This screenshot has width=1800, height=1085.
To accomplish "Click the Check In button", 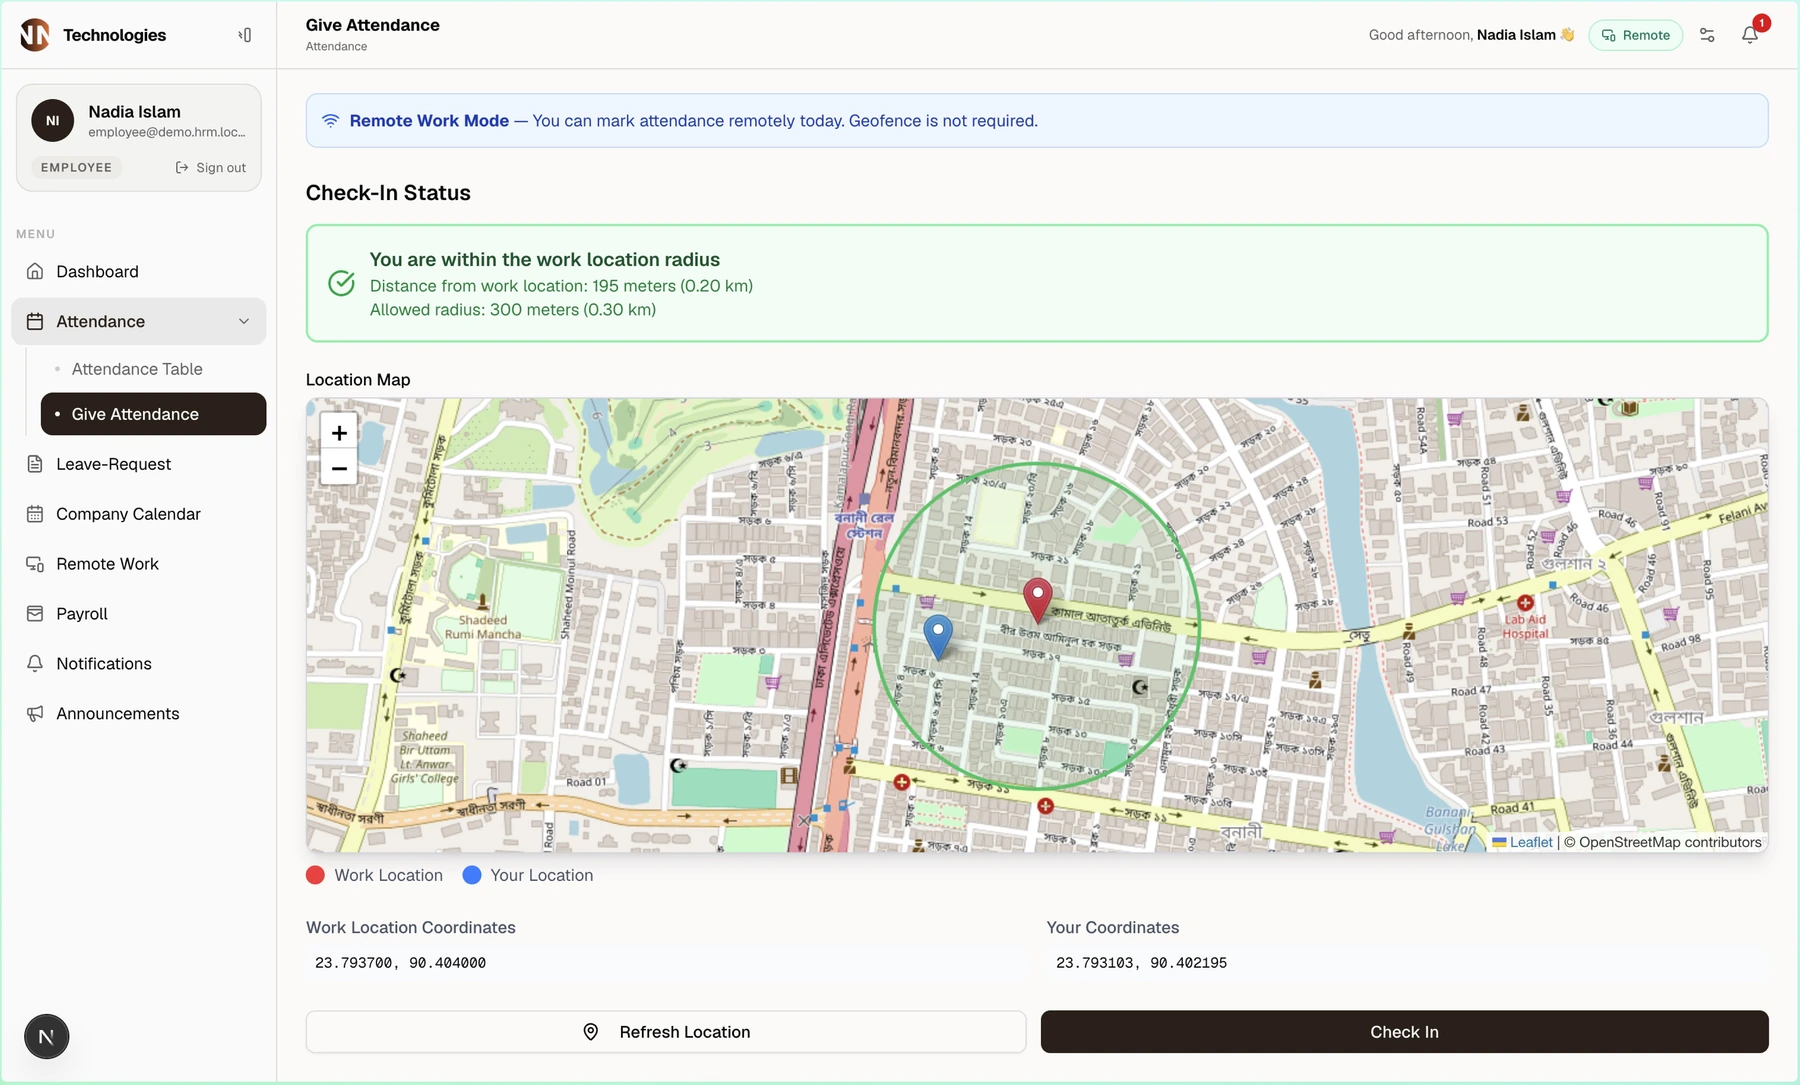I will tap(1404, 1032).
